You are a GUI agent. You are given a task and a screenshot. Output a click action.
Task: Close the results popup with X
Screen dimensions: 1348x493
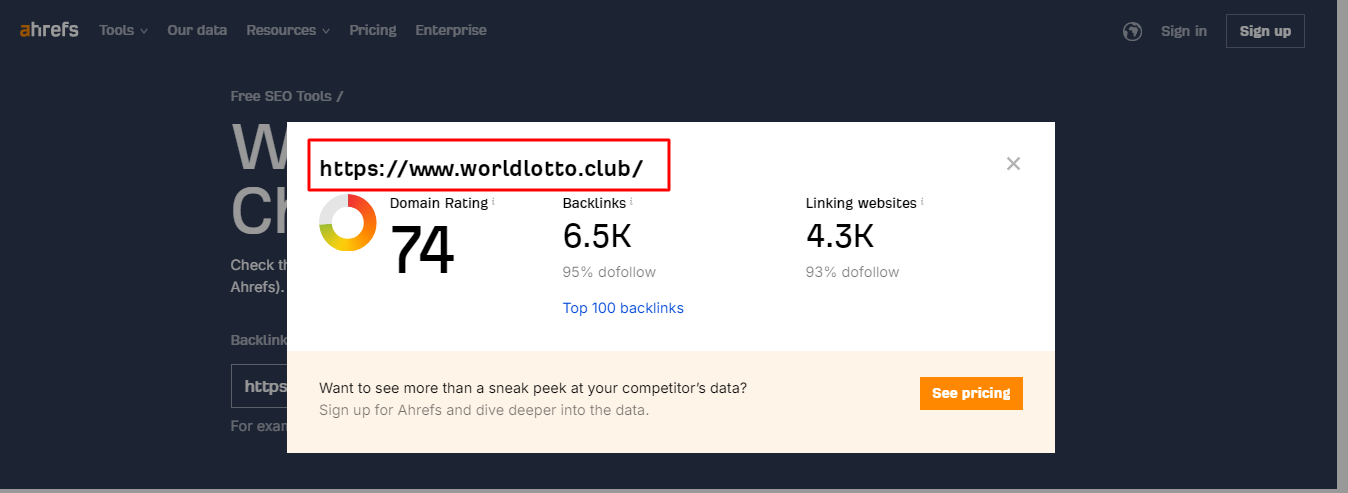[1013, 164]
